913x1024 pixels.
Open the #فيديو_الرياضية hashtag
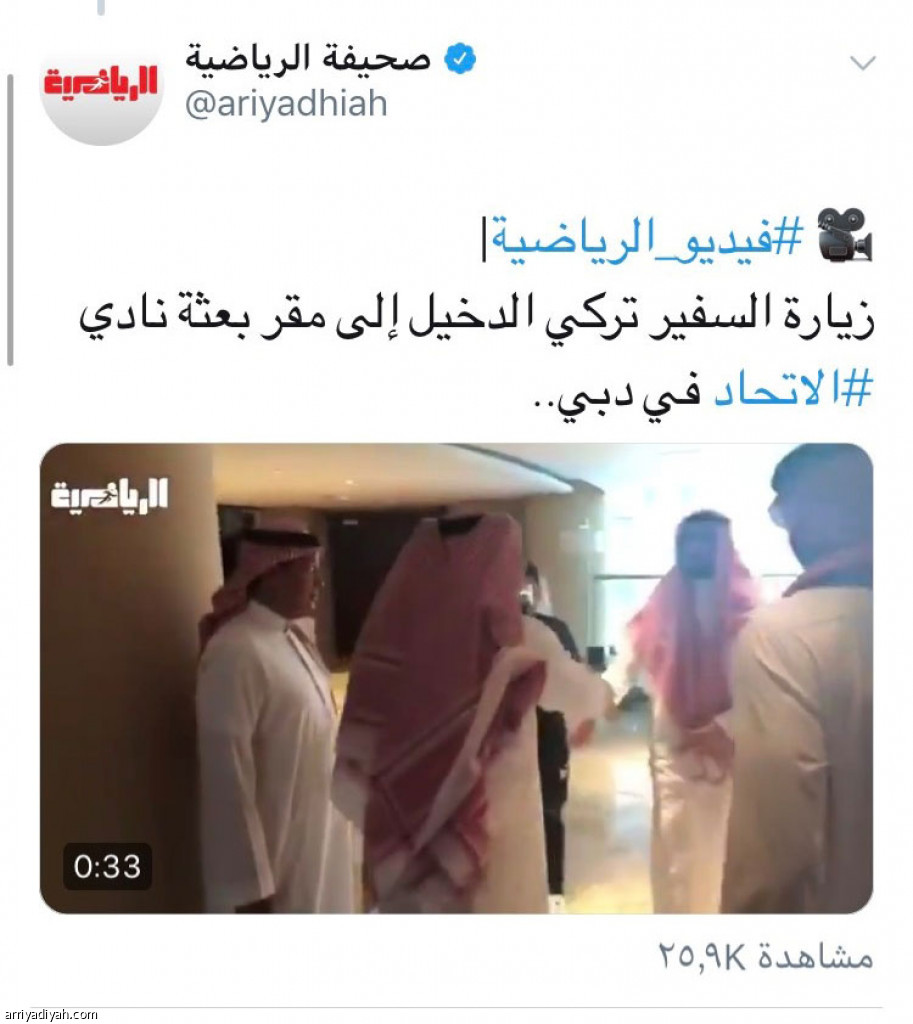(x=647, y=238)
